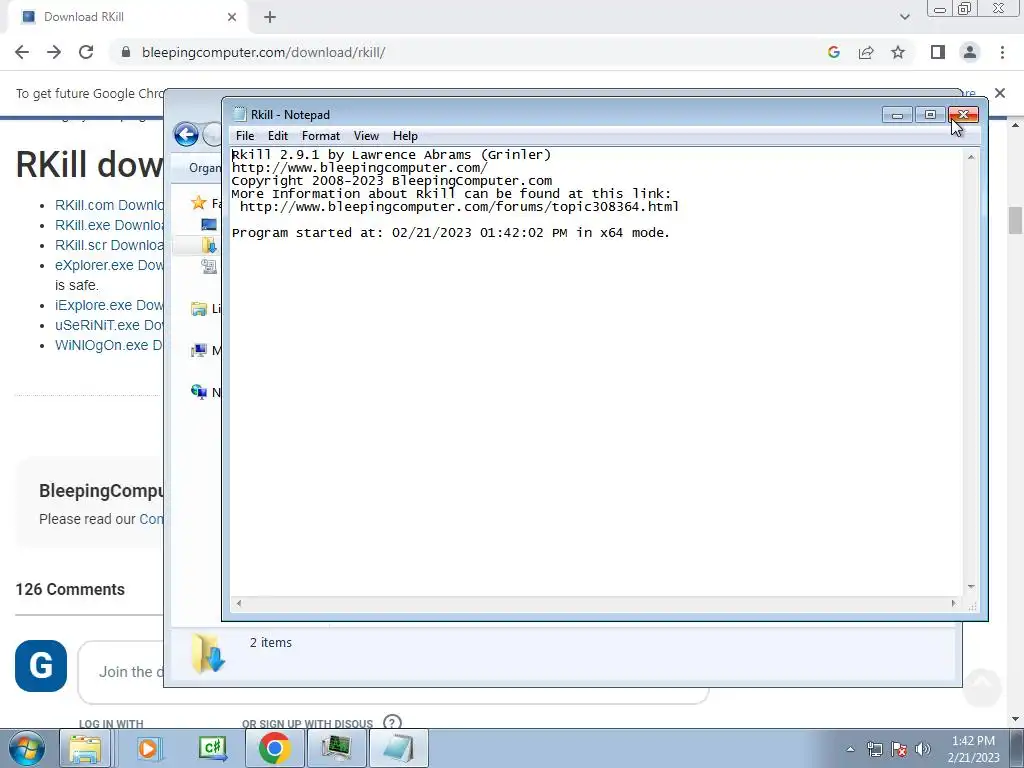
Task: Open the Windows Start menu
Action: [x=27, y=748]
